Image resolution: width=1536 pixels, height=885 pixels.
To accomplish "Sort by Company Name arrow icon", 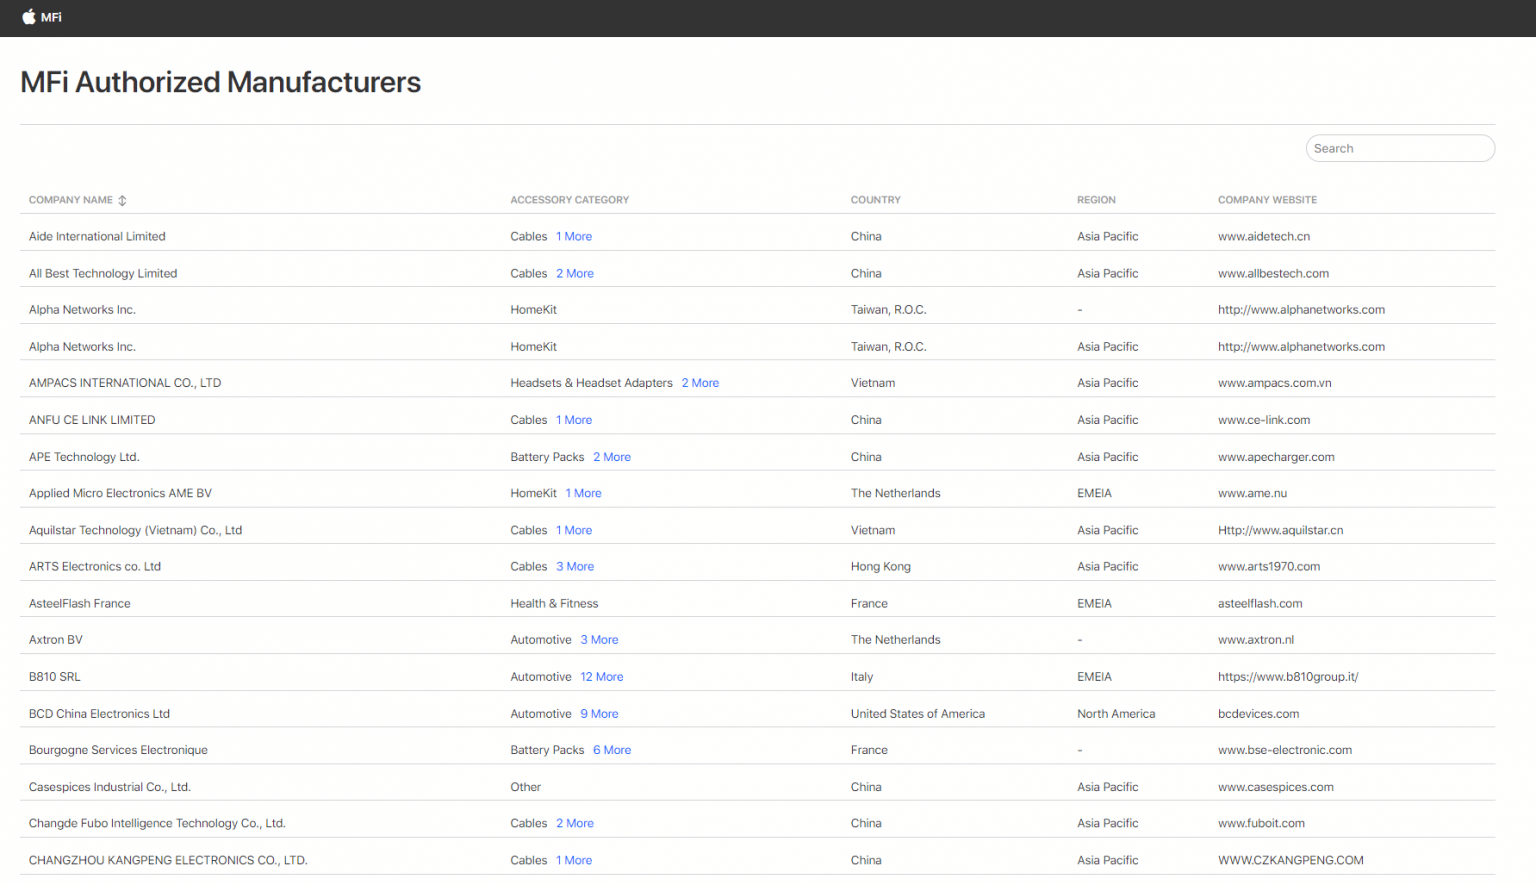I will 122,200.
